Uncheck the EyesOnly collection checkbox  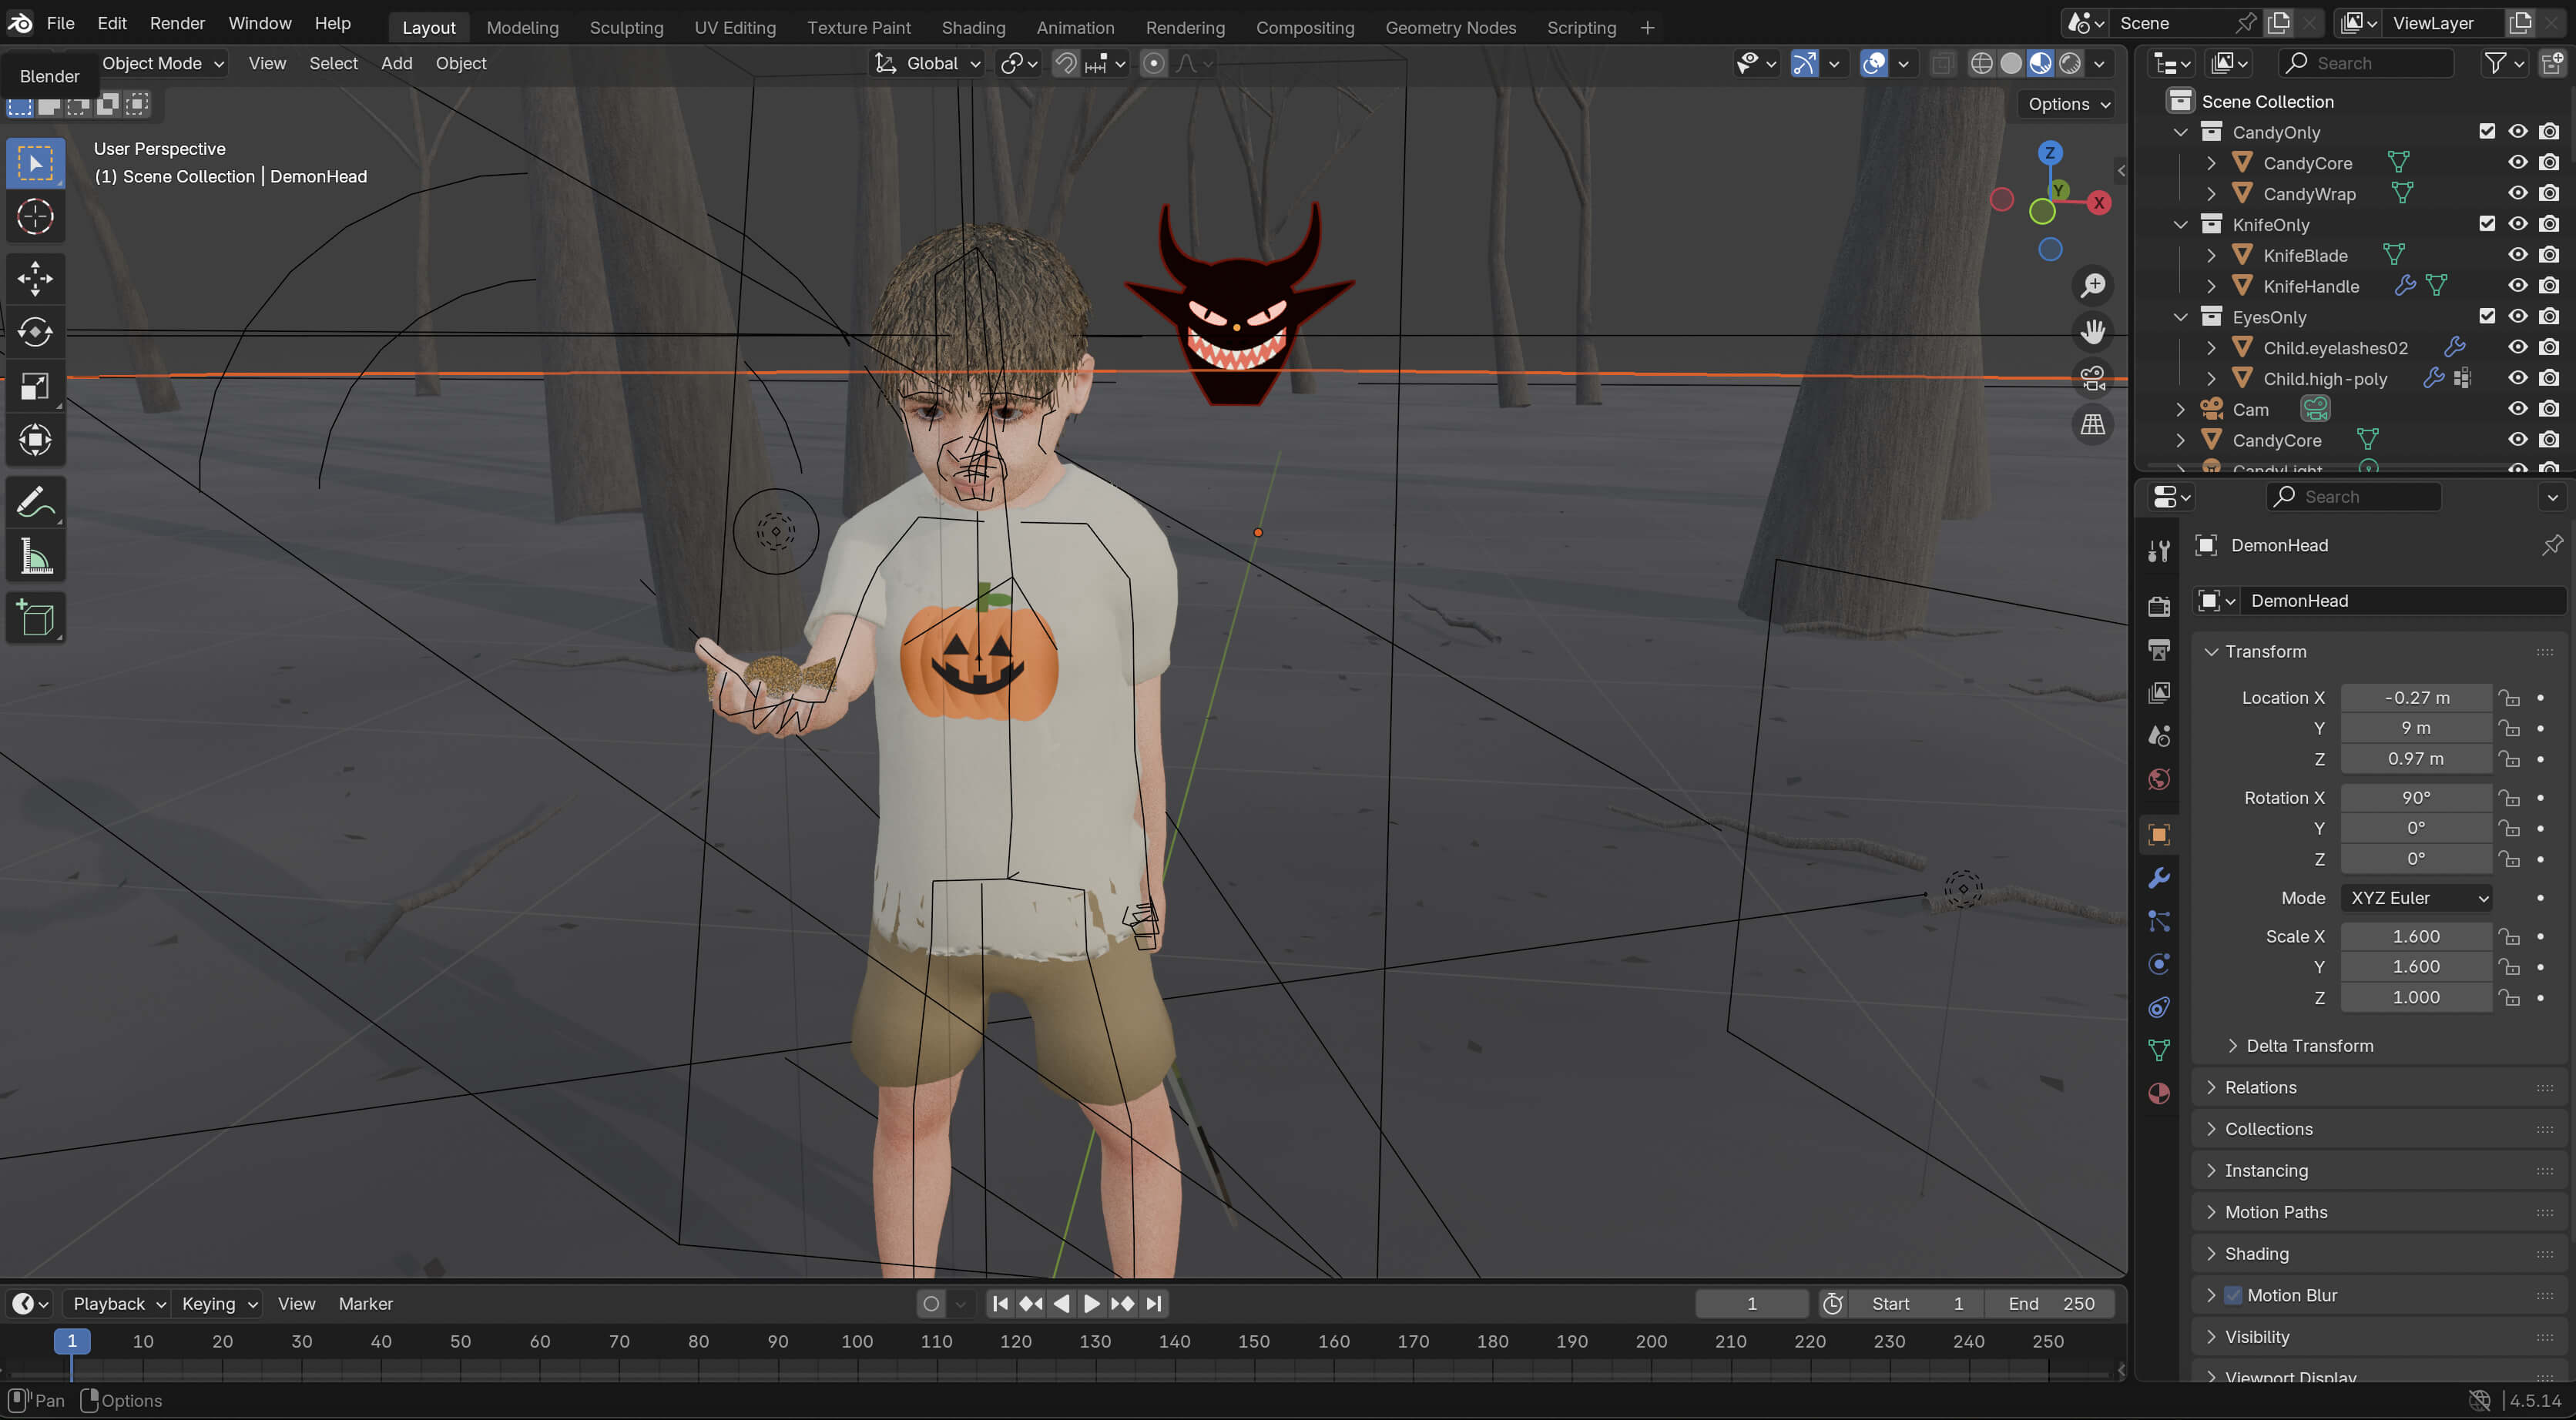(x=2487, y=316)
